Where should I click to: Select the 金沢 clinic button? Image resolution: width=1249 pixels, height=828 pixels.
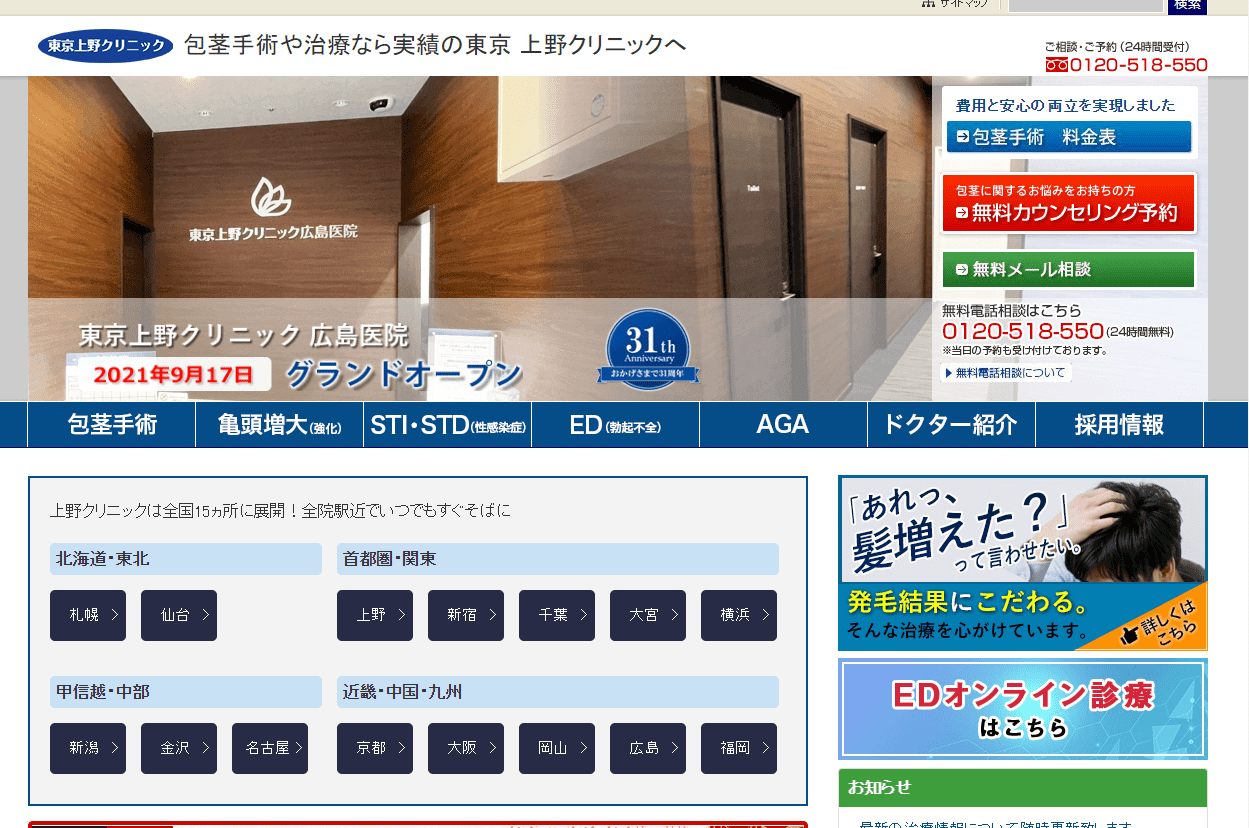click(179, 748)
